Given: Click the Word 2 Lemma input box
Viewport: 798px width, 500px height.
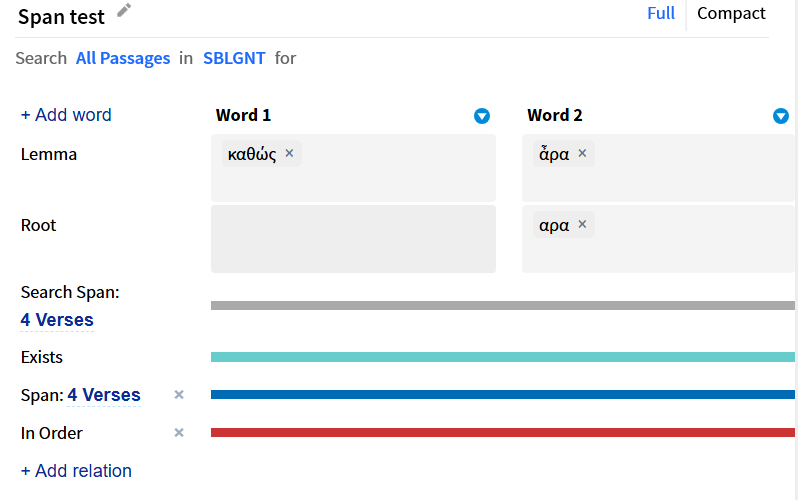Looking at the screenshot, I should tap(660, 168).
